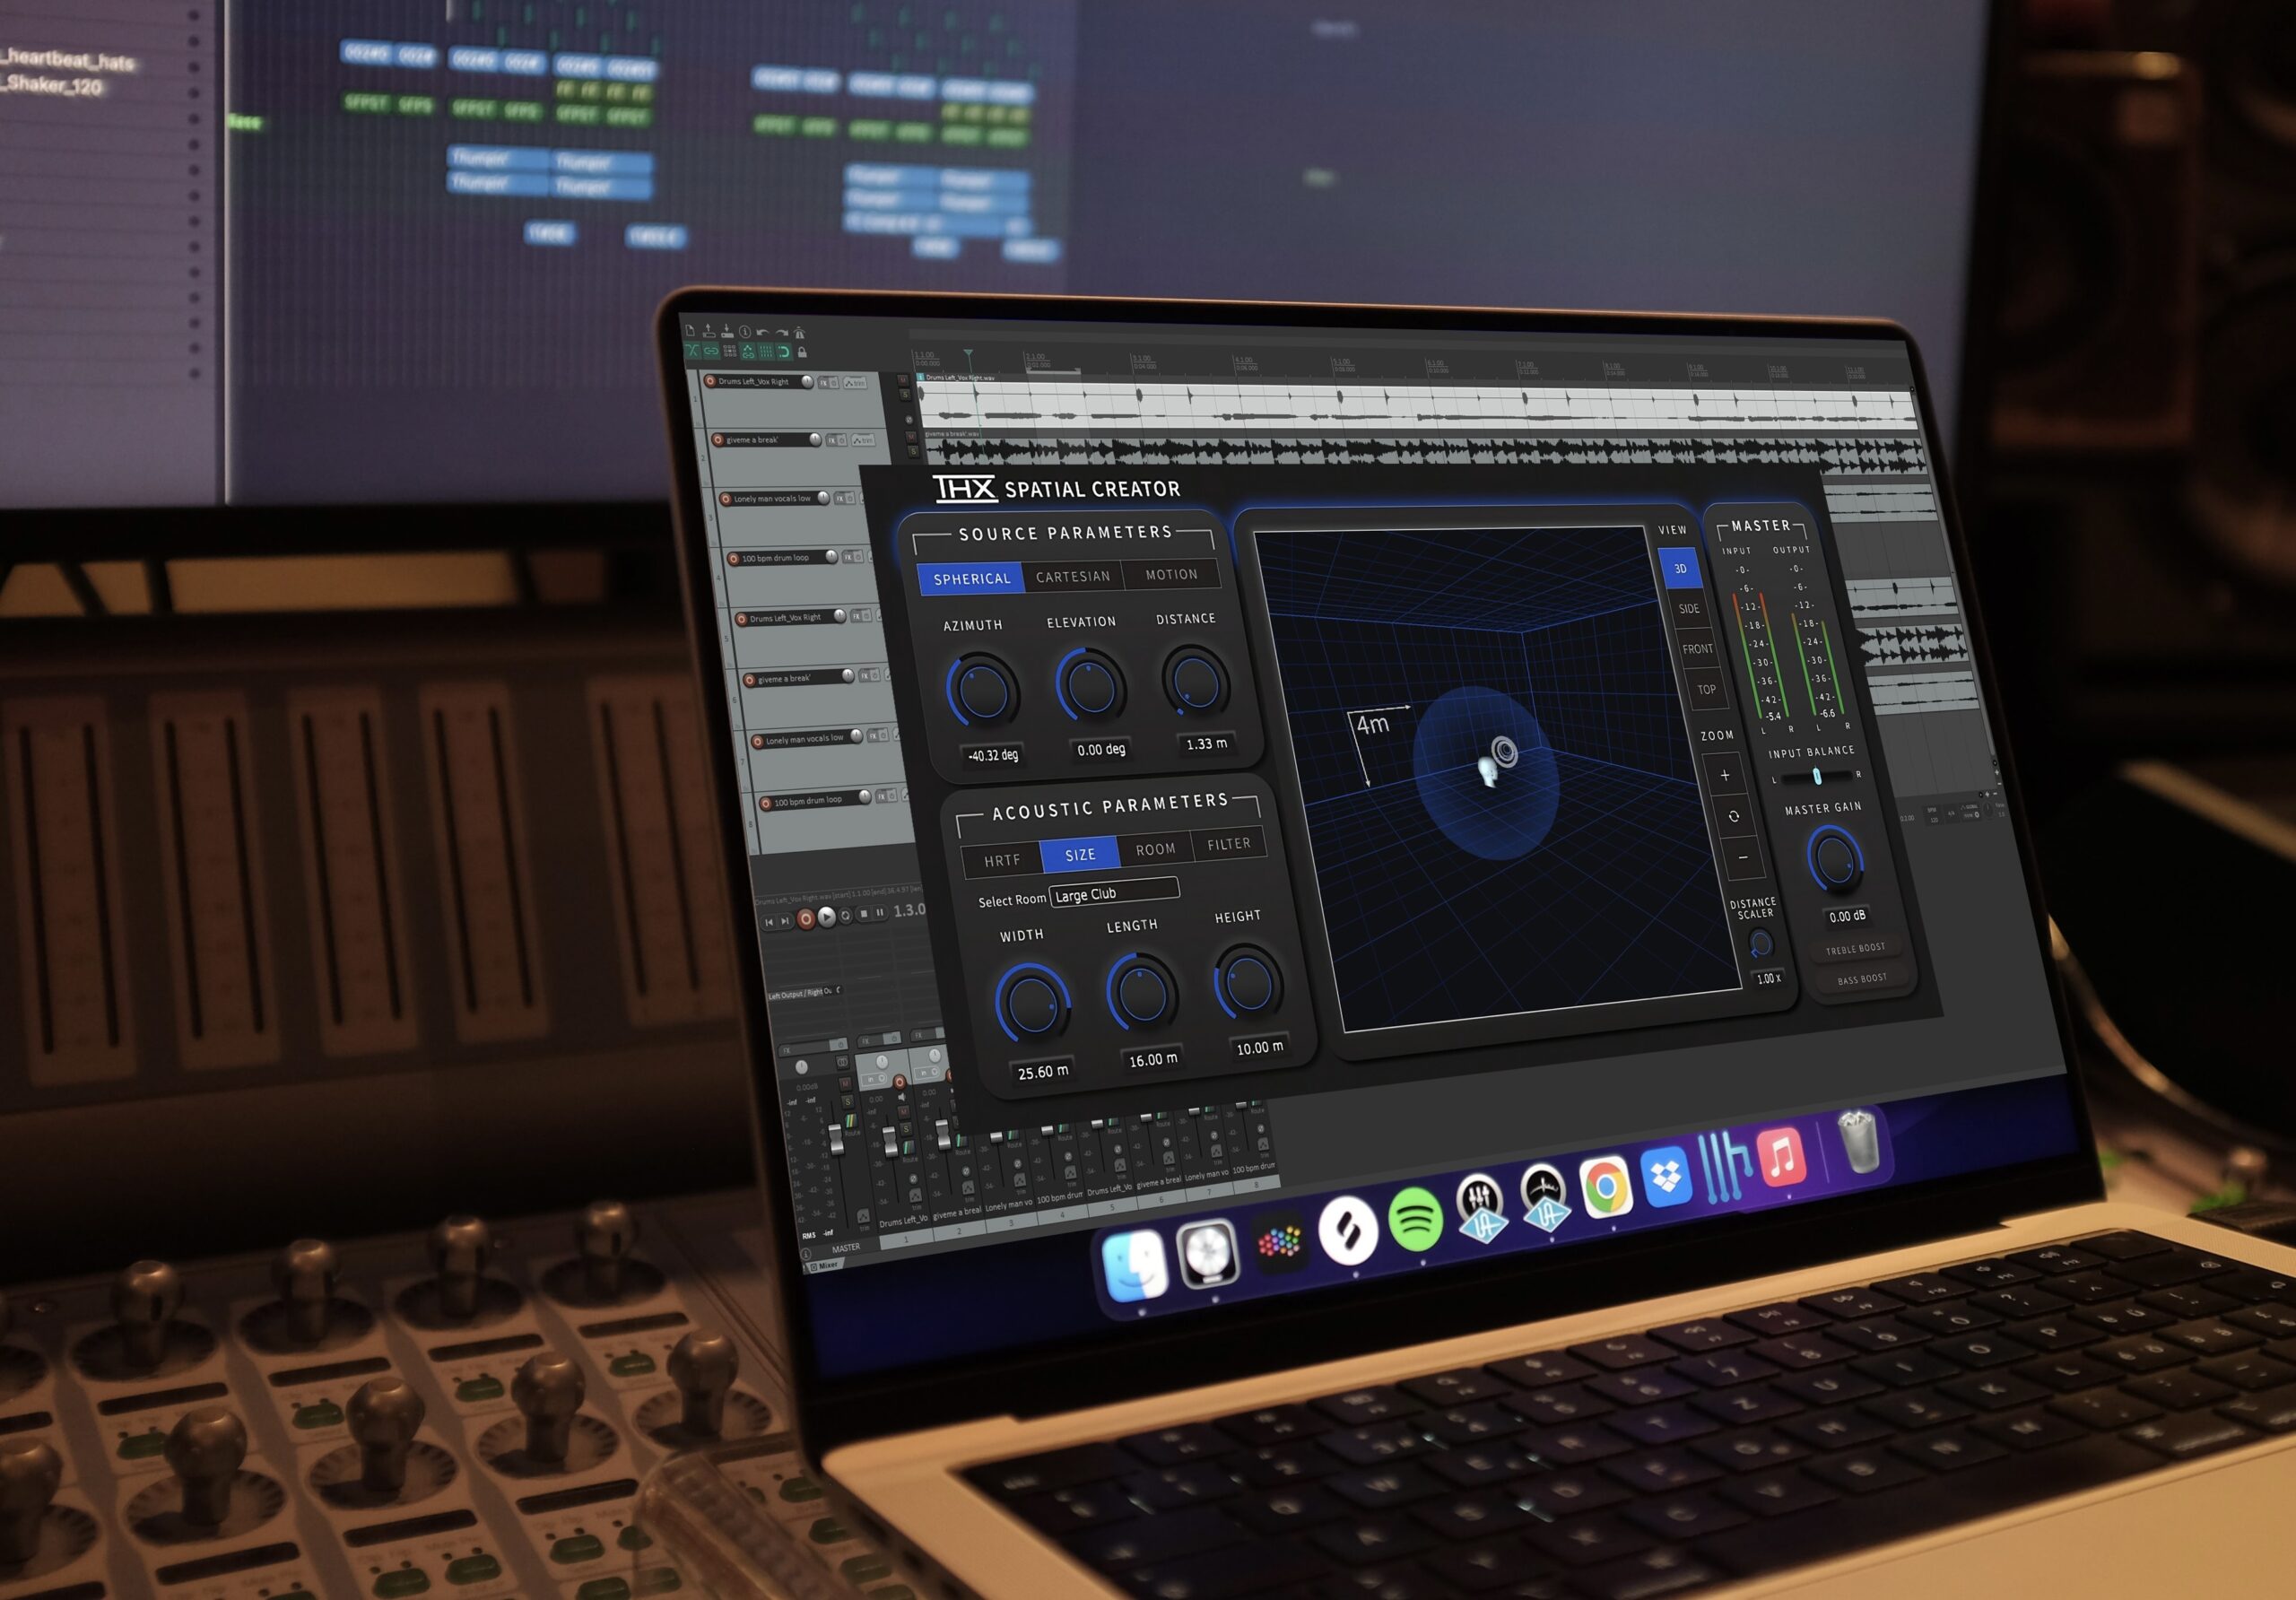Click the record button in REAPER transport
The width and height of the screenshot is (2296, 1600).
click(806, 920)
